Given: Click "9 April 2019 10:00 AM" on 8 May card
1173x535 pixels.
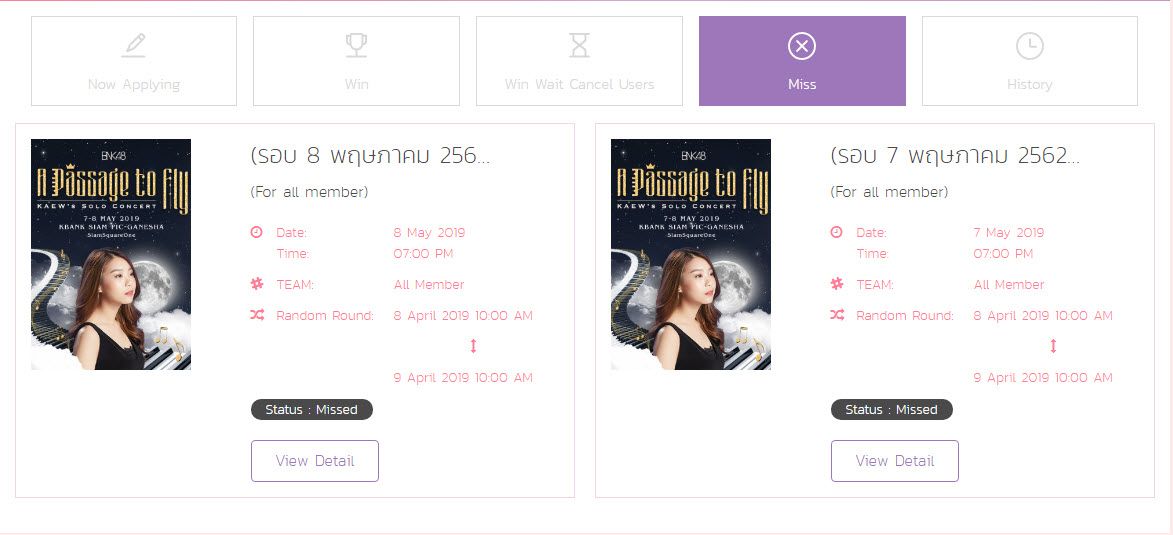Looking at the screenshot, I should coord(463,378).
